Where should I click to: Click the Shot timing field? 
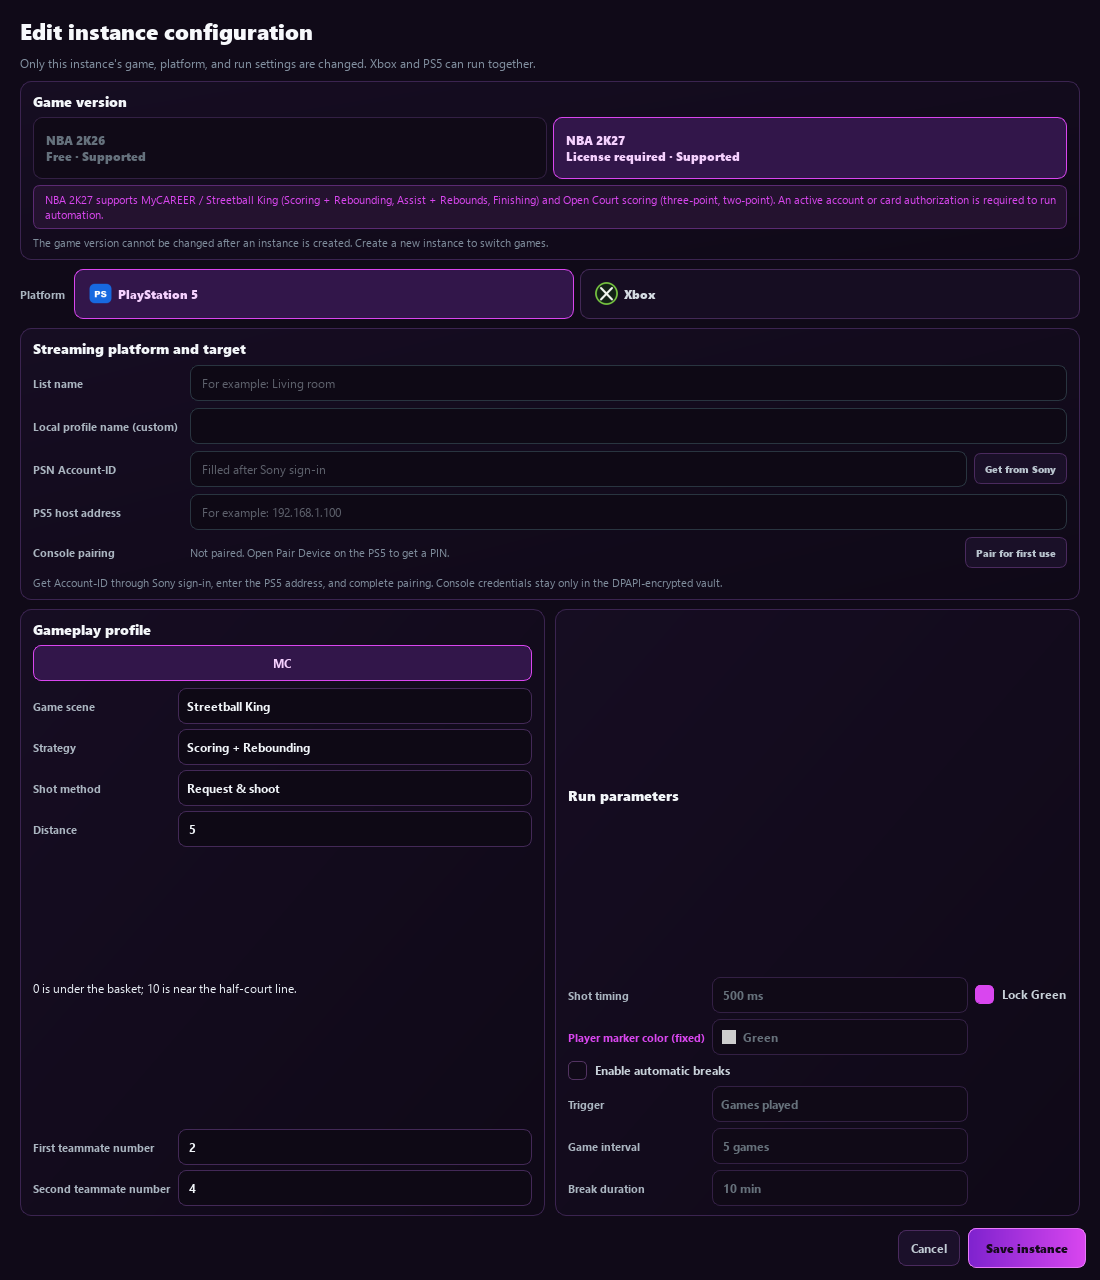pos(840,995)
